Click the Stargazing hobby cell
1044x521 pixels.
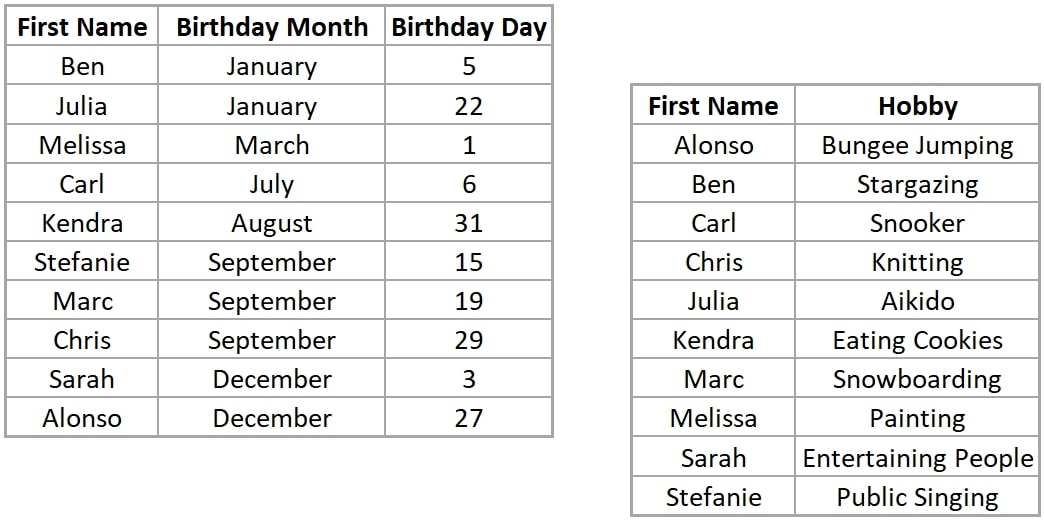[917, 184]
